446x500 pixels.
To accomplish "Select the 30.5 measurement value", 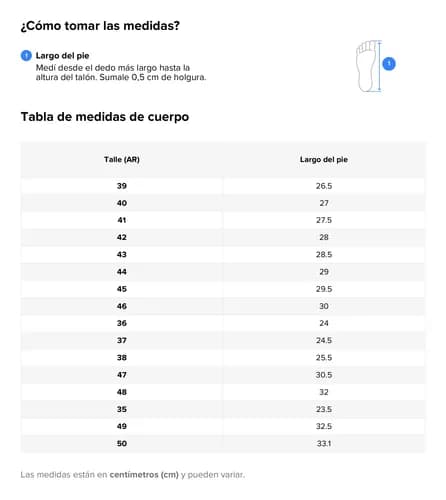I will pos(324,375).
